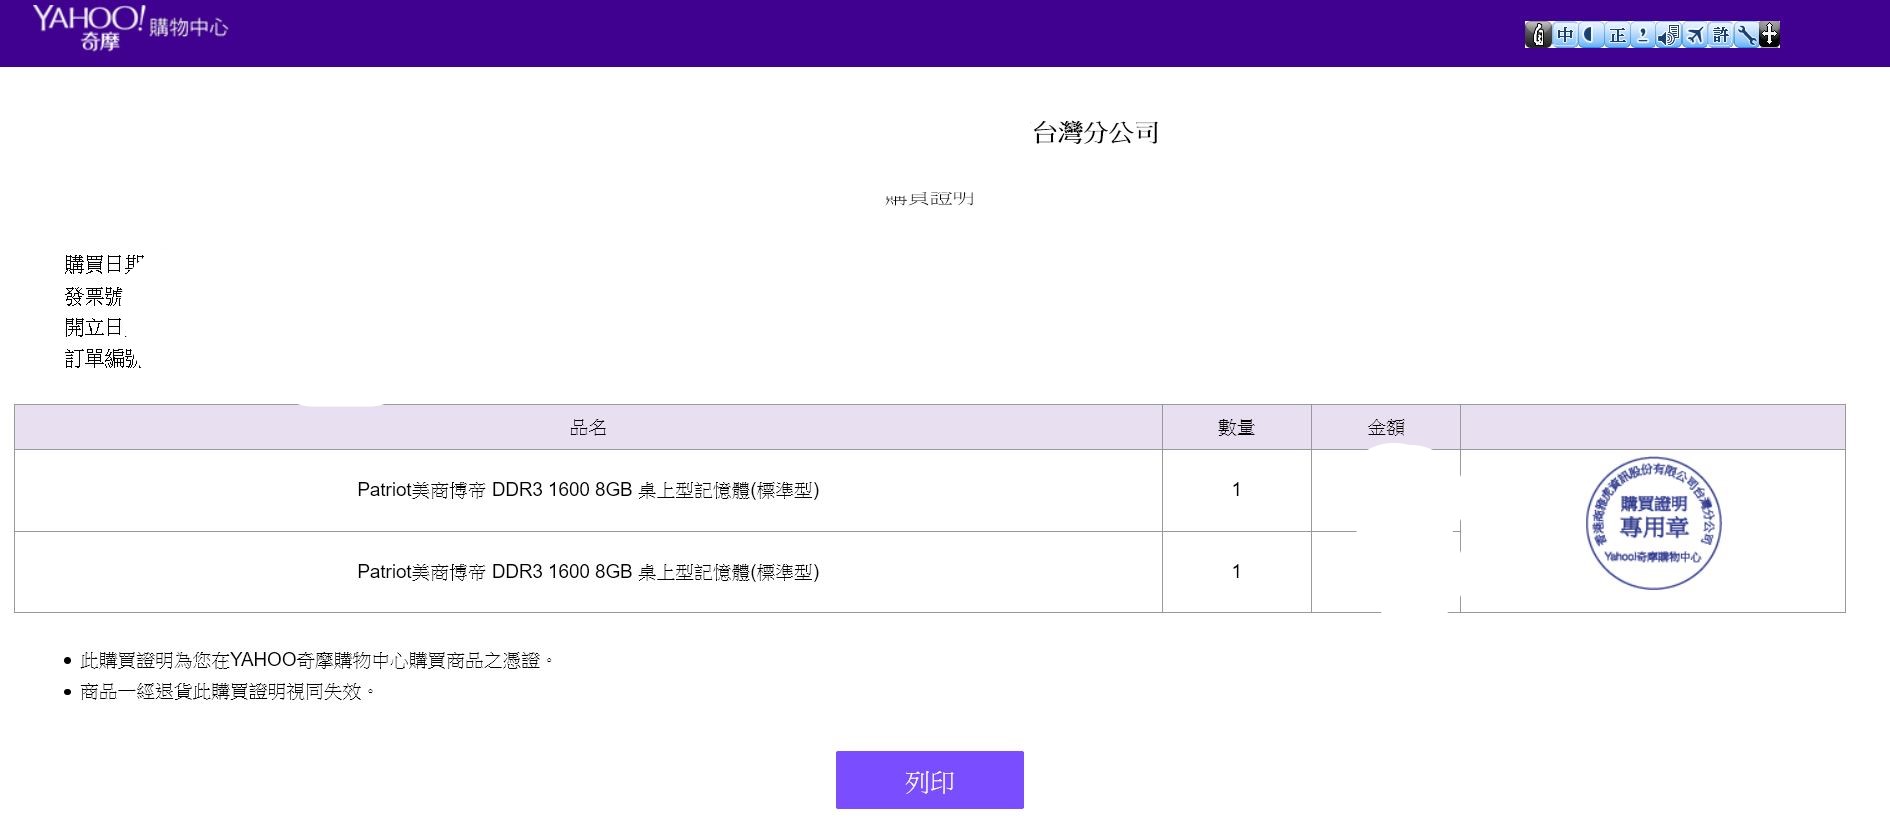Click note 此購買證明為您在YAHOO奇摩購物中心購買商品之憑證
The image size is (1890, 840).
[x=316, y=660]
